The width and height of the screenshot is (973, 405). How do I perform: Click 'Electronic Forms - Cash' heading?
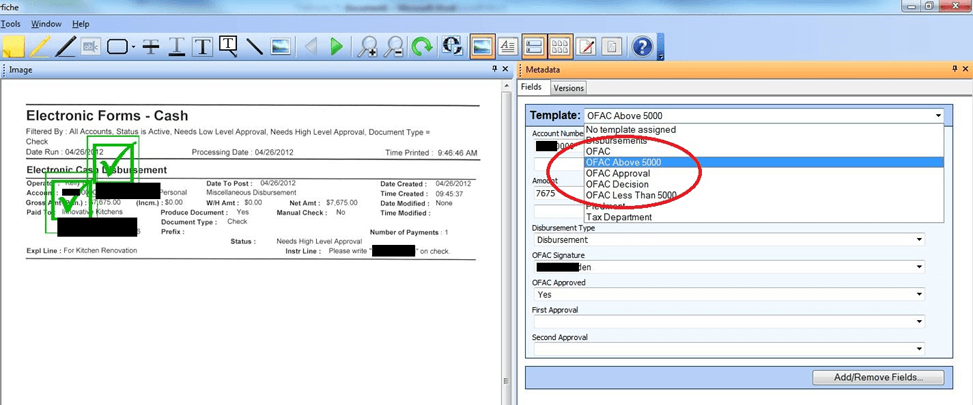click(x=107, y=116)
